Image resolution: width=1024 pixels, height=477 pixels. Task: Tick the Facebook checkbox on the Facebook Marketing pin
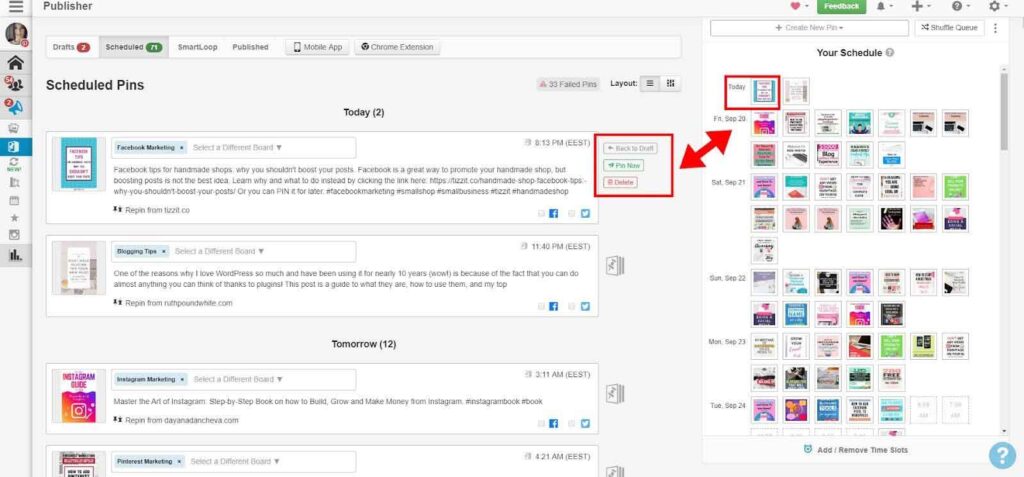tap(541, 214)
